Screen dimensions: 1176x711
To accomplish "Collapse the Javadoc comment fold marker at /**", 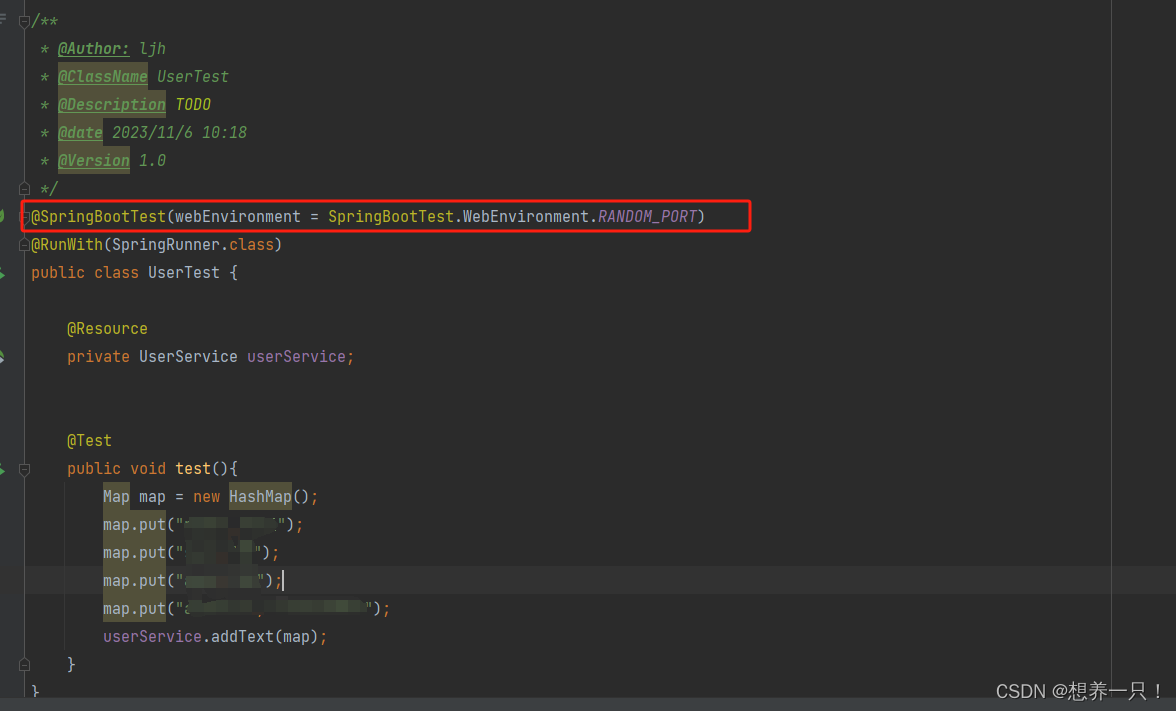I will pyautogui.click(x=24, y=21).
